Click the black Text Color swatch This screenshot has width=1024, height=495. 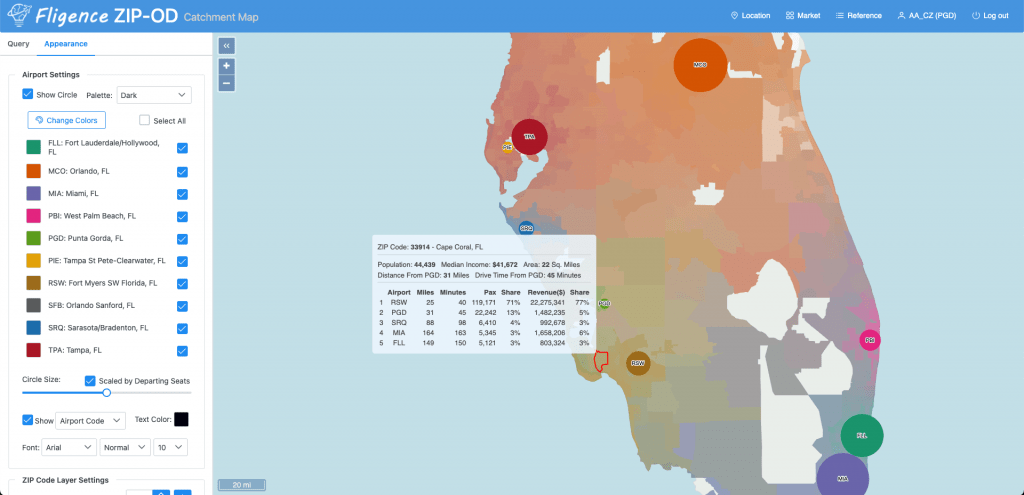click(x=182, y=419)
